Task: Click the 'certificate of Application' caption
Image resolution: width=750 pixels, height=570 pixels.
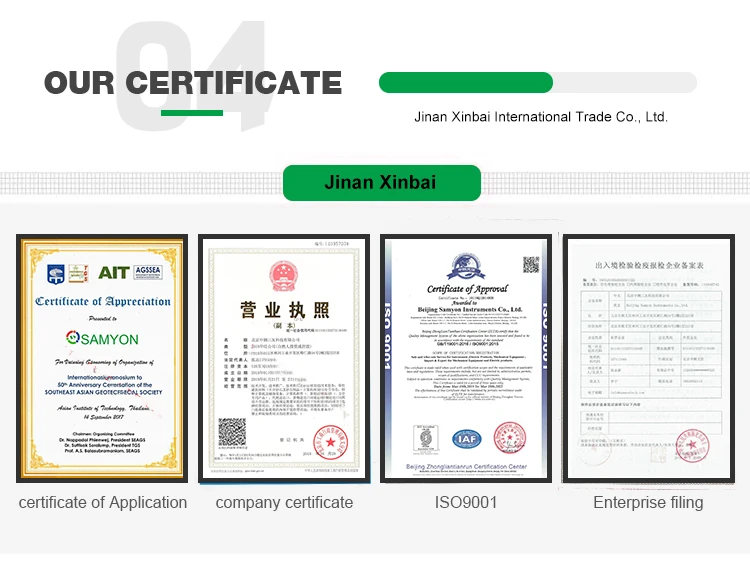Action: click(x=103, y=503)
